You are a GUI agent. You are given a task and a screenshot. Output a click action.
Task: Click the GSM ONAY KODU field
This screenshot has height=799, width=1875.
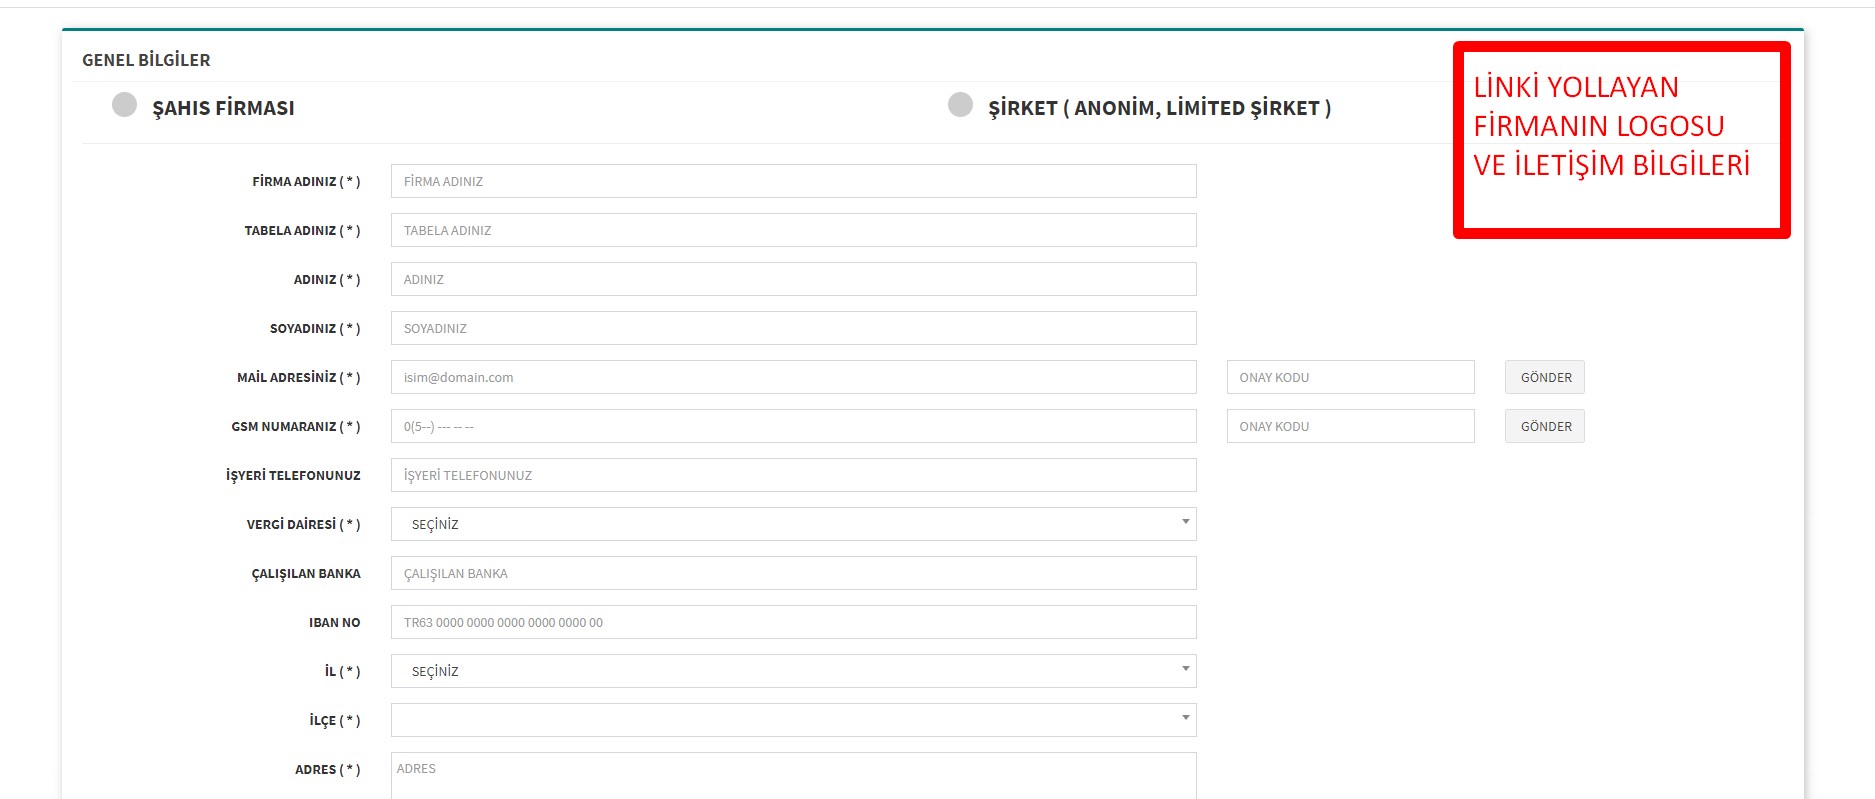[1349, 426]
